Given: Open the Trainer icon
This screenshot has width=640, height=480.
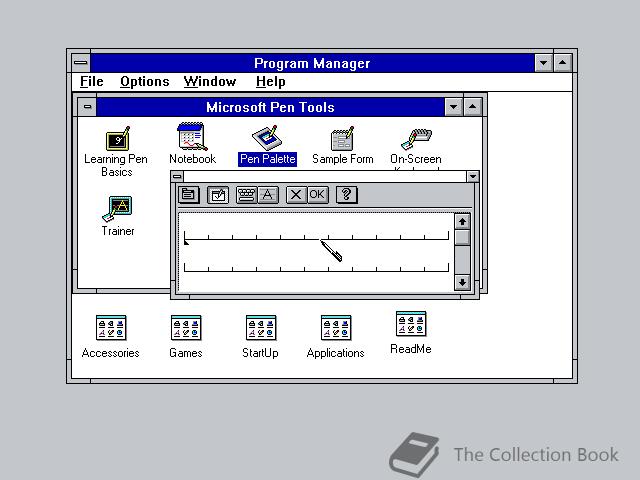Looking at the screenshot, I should click(x=118, y=209).
